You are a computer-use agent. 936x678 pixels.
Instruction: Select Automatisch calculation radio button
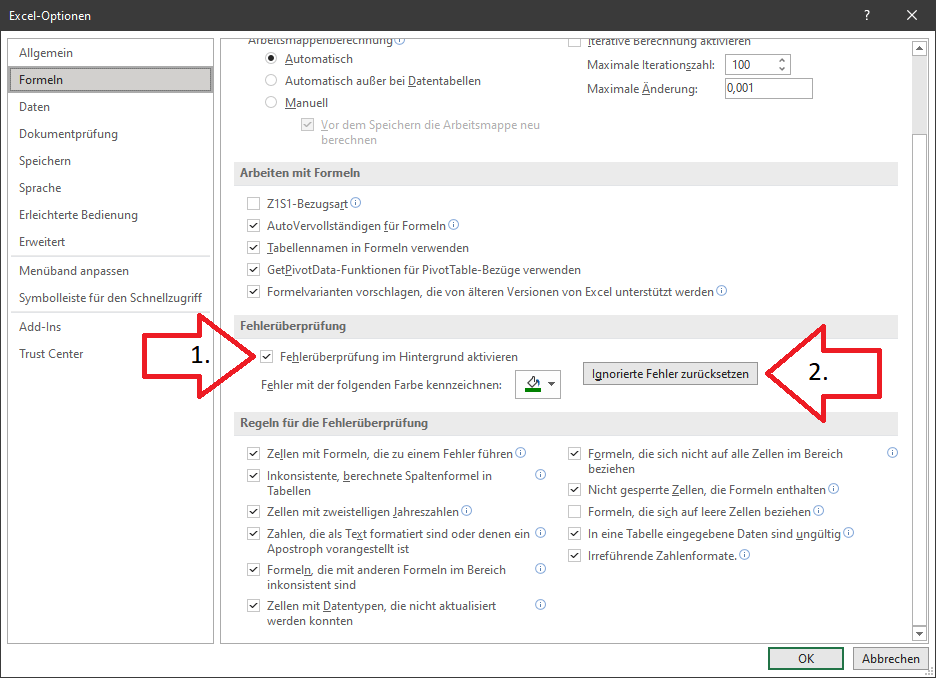[271, 58]
